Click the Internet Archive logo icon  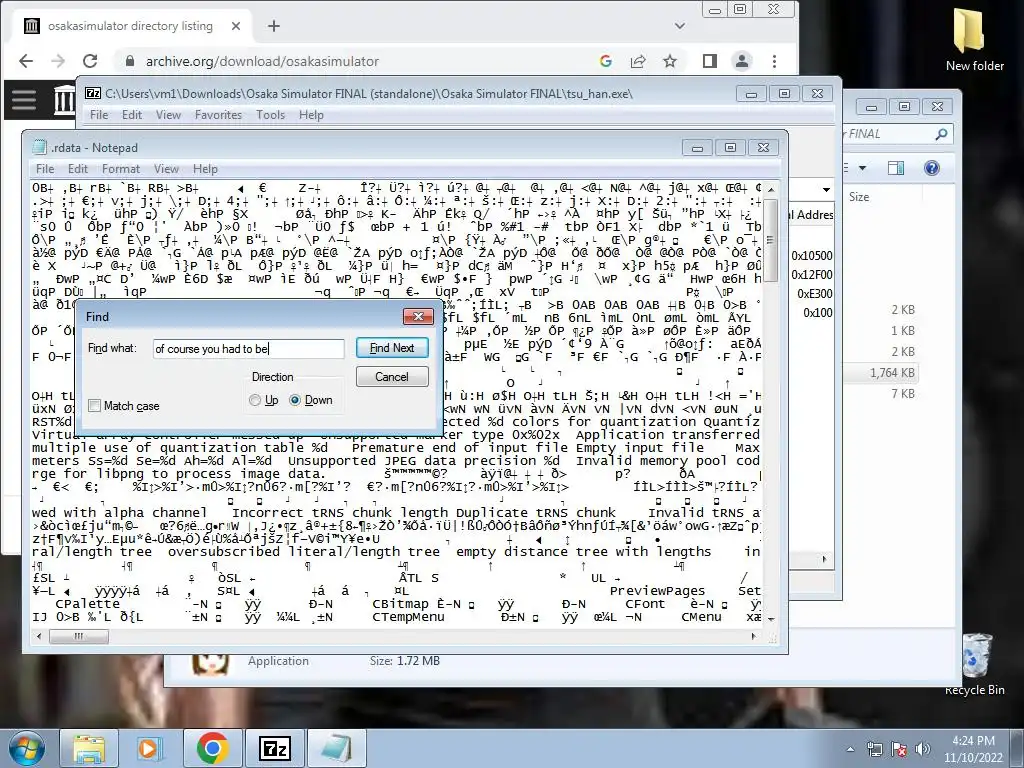tap(64, 100)
